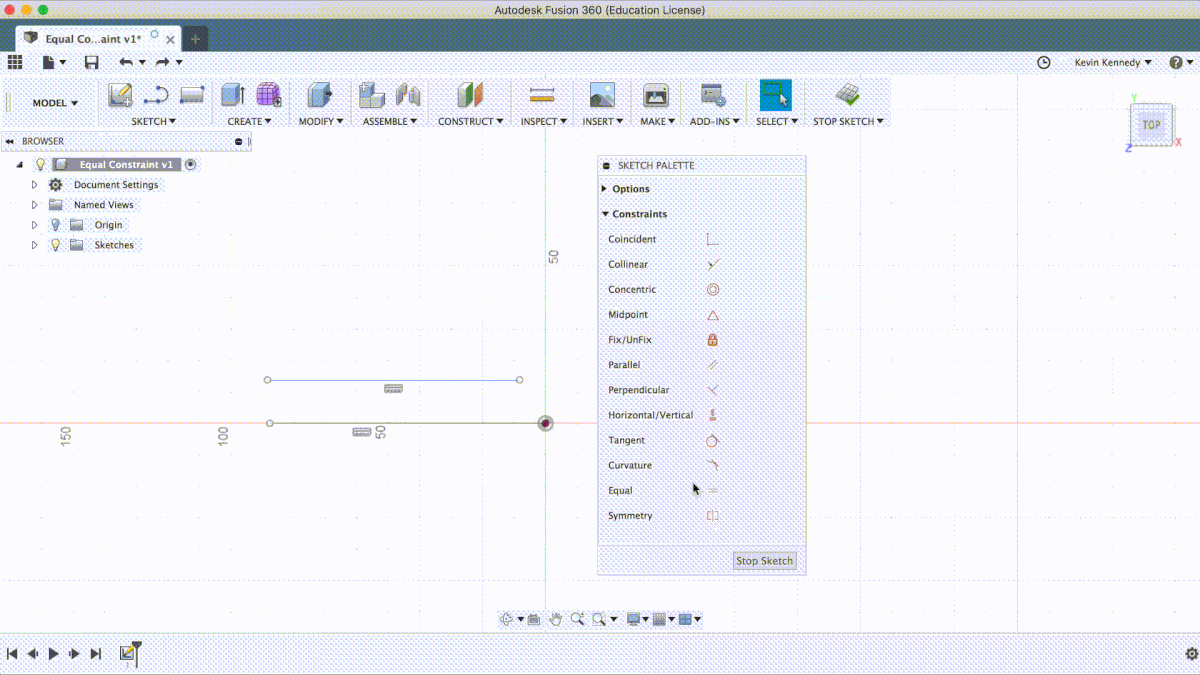Click the Add-Ins scripts icon

[713, 95]
